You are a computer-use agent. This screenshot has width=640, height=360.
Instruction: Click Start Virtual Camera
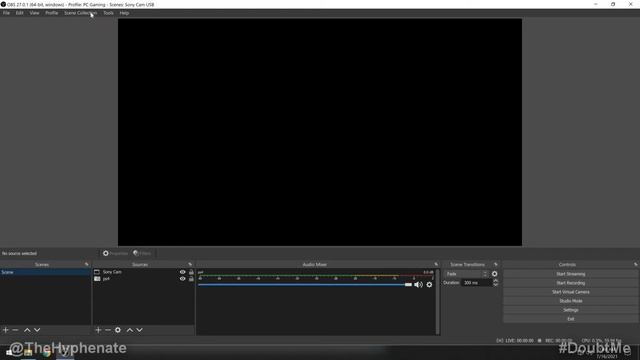[x=571, y=292]
